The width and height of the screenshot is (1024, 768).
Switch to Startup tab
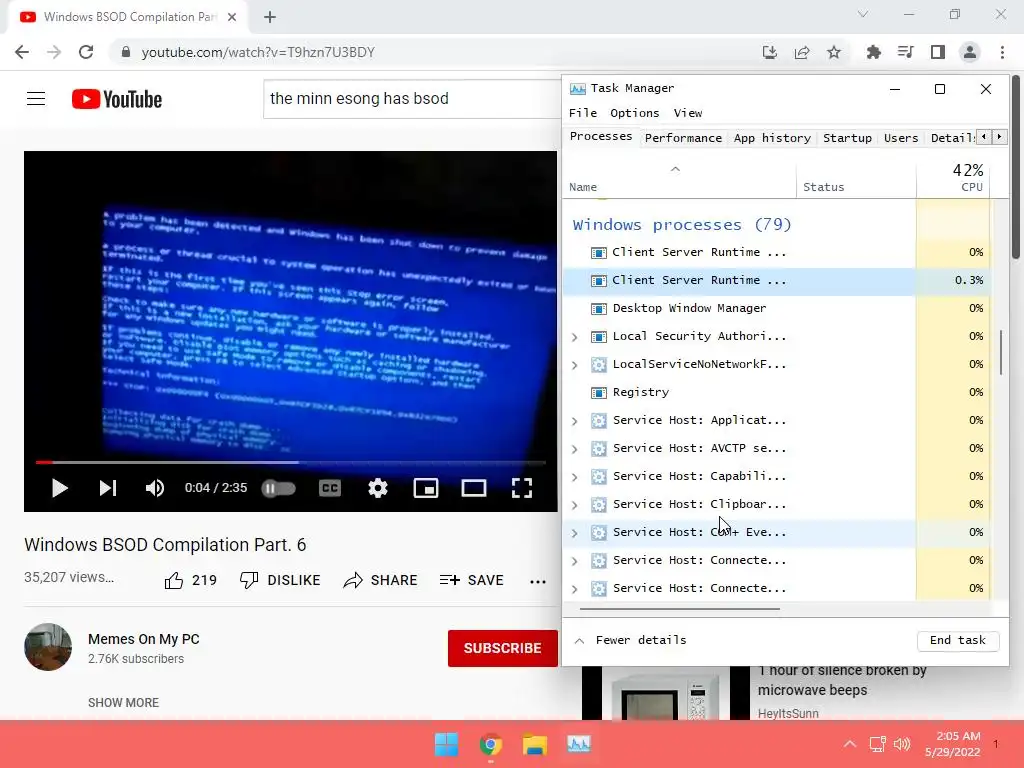(x=847, y=138)
